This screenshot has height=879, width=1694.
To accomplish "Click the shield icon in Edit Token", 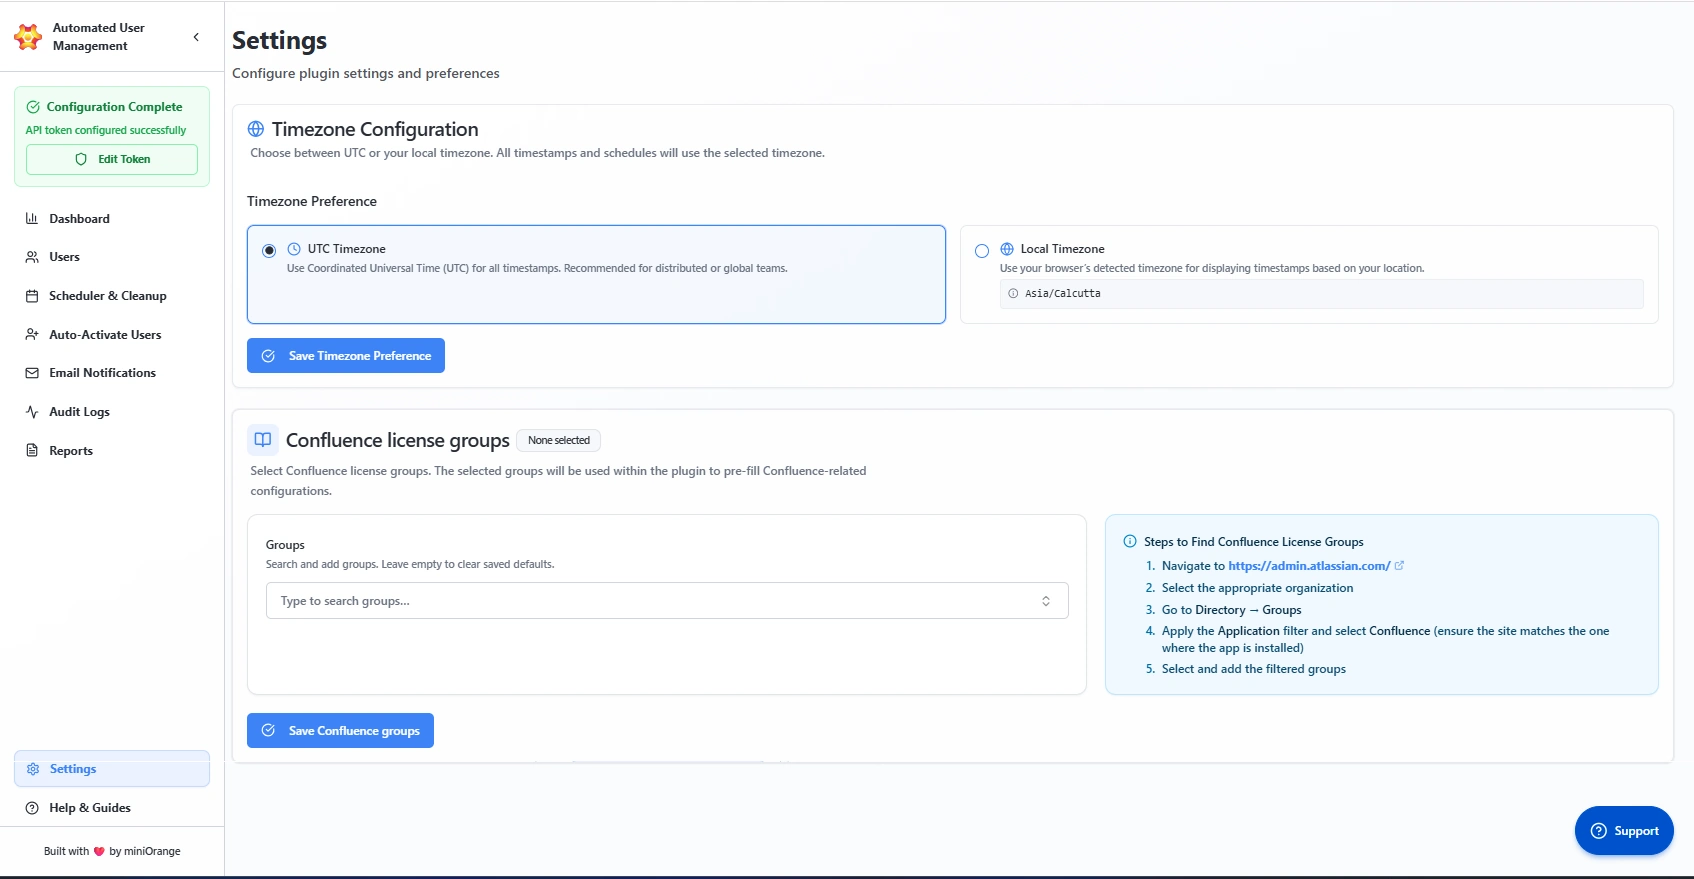I will click(81, 159).
